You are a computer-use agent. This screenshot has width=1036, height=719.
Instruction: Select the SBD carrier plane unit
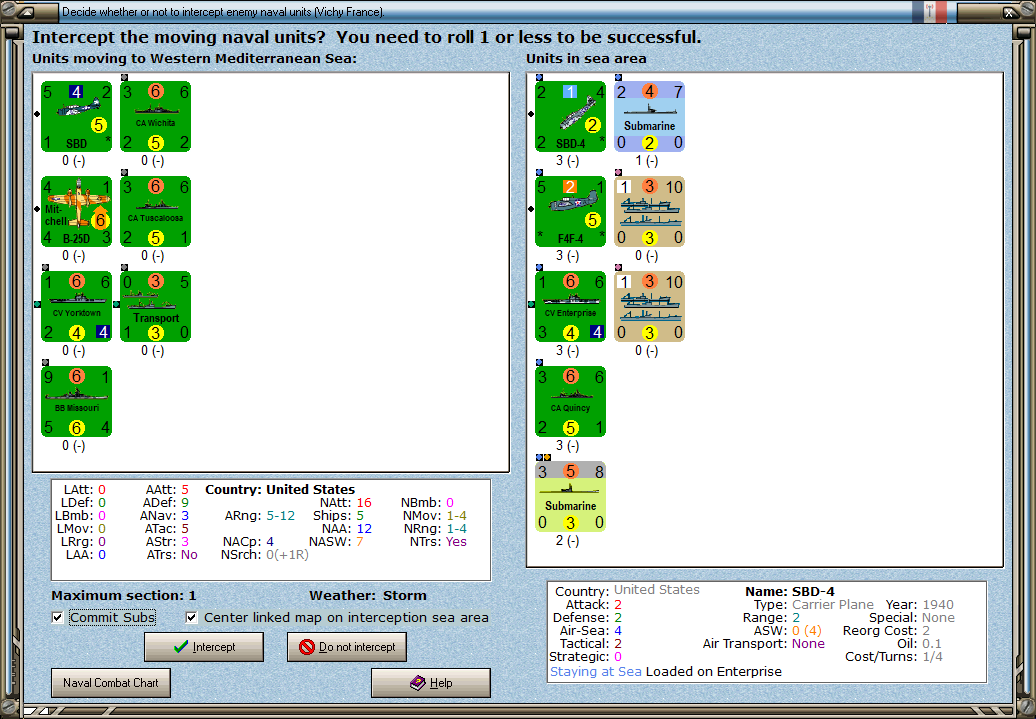click(x=76, y=116)
